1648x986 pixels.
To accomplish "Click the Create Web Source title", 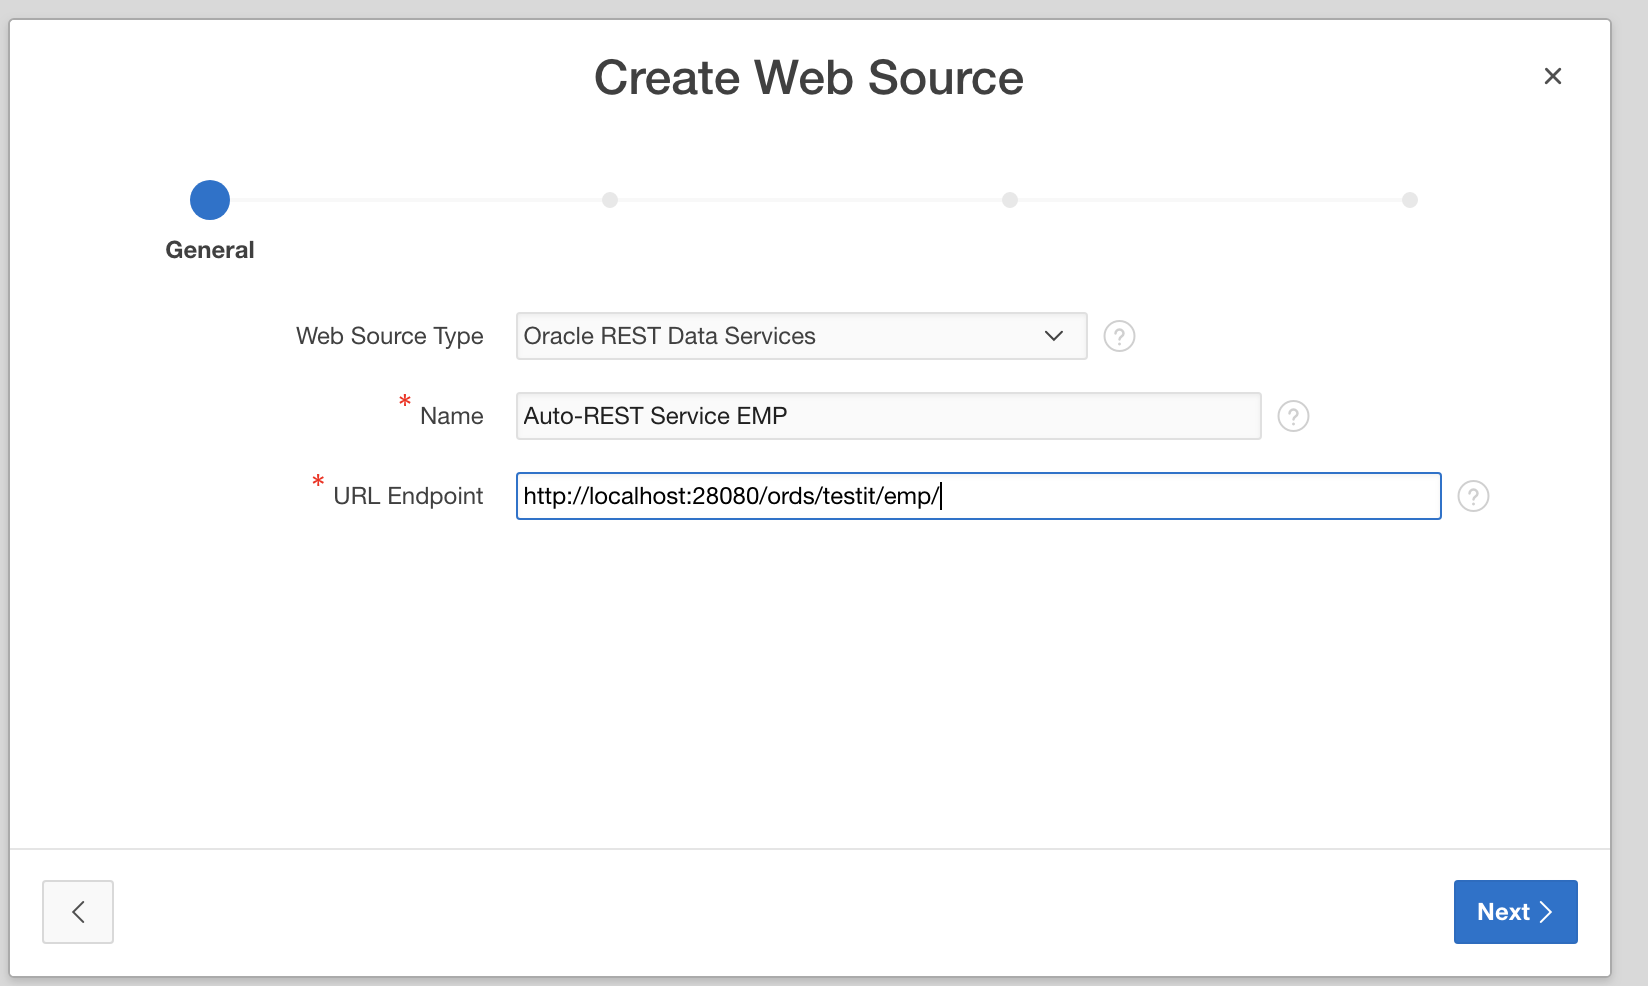I will (808, 78).
